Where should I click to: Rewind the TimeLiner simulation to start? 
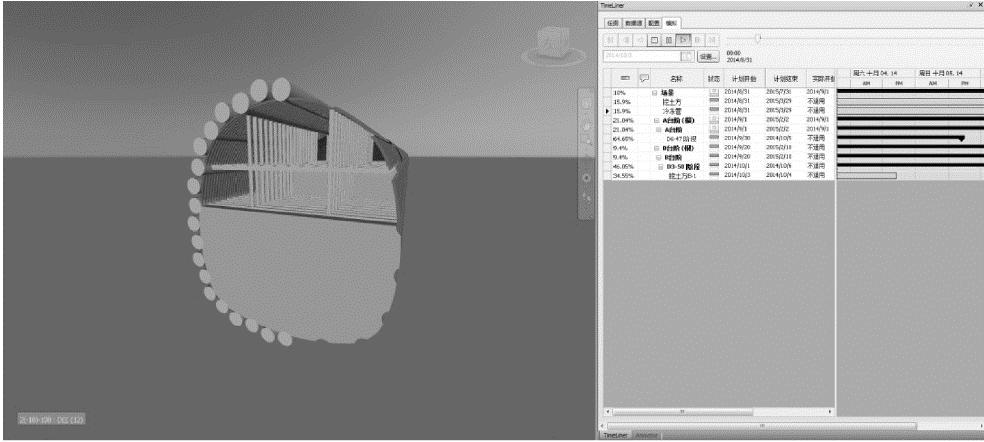tap(611, 40)
